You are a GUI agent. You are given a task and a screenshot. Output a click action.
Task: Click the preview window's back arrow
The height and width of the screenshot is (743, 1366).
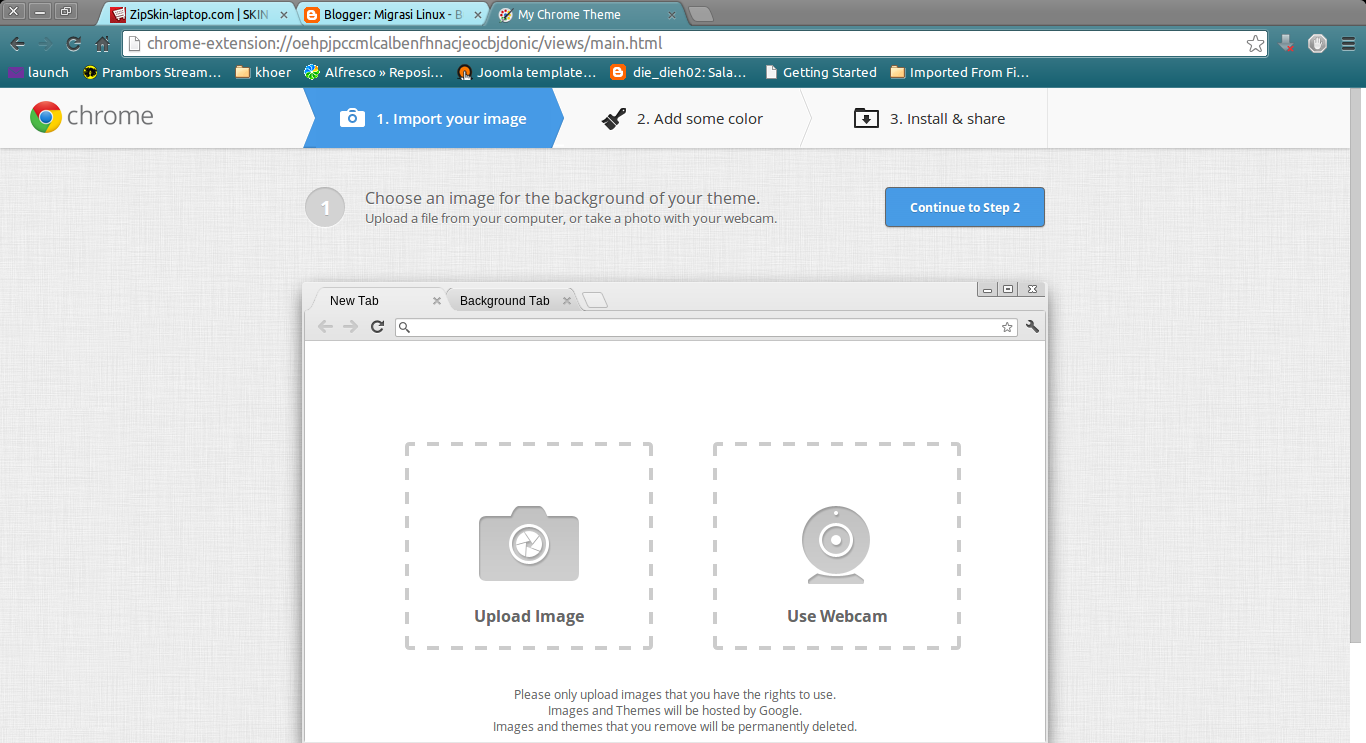coord(325,326)
